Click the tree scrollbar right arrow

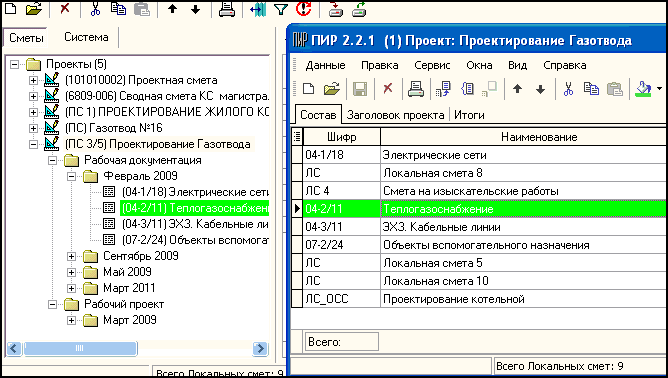coord(259,349)
